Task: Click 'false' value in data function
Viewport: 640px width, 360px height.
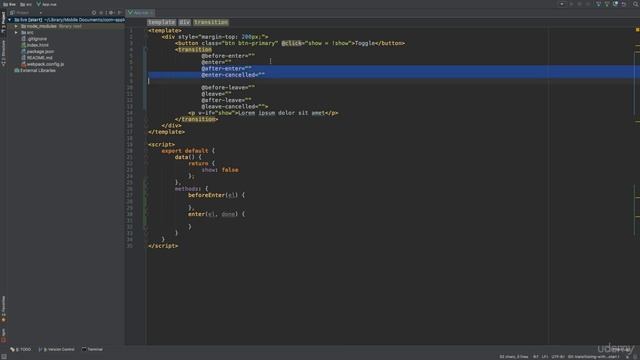Action: point(230,170)
